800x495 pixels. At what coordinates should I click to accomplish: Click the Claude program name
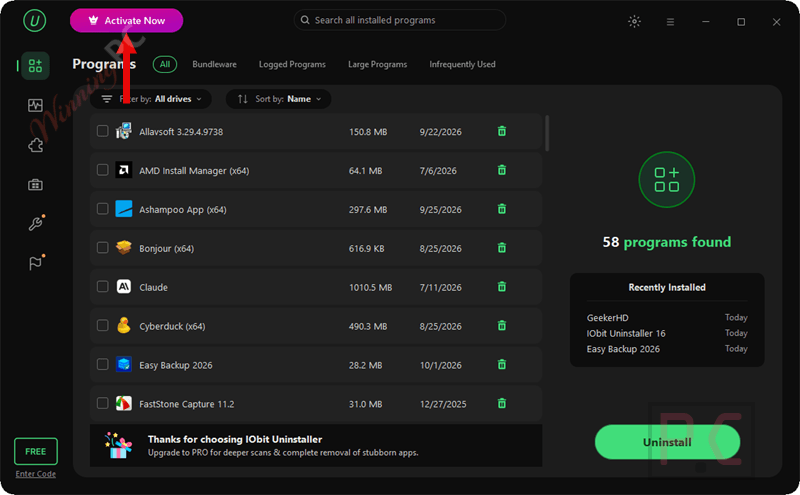click(x=154, y=287)
